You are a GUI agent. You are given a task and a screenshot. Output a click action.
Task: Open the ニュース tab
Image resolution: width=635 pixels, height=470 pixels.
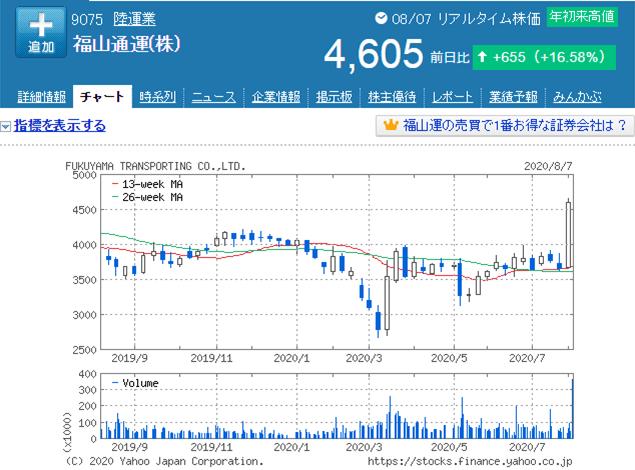click(213, 97)
